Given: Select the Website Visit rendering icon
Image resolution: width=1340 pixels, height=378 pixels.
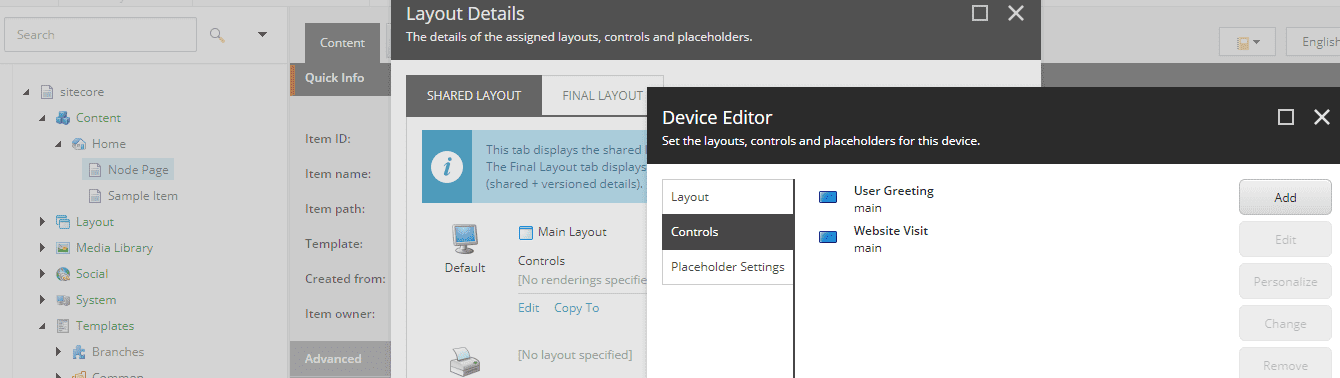Looking at the screenshot, I should pos(828,237).
